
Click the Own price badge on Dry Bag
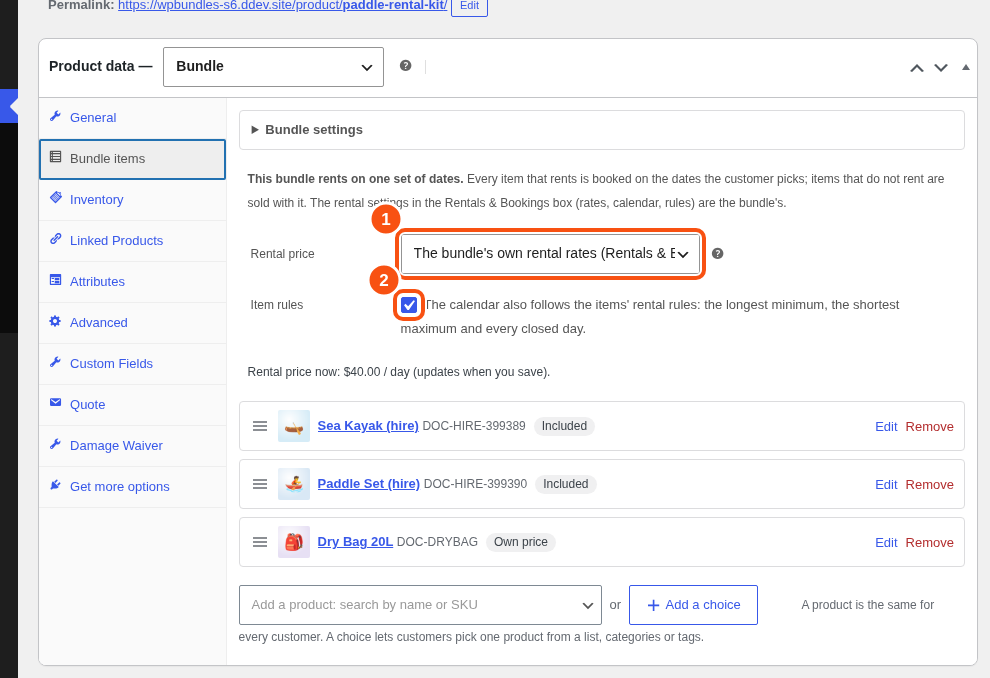[x=521, y=542]
